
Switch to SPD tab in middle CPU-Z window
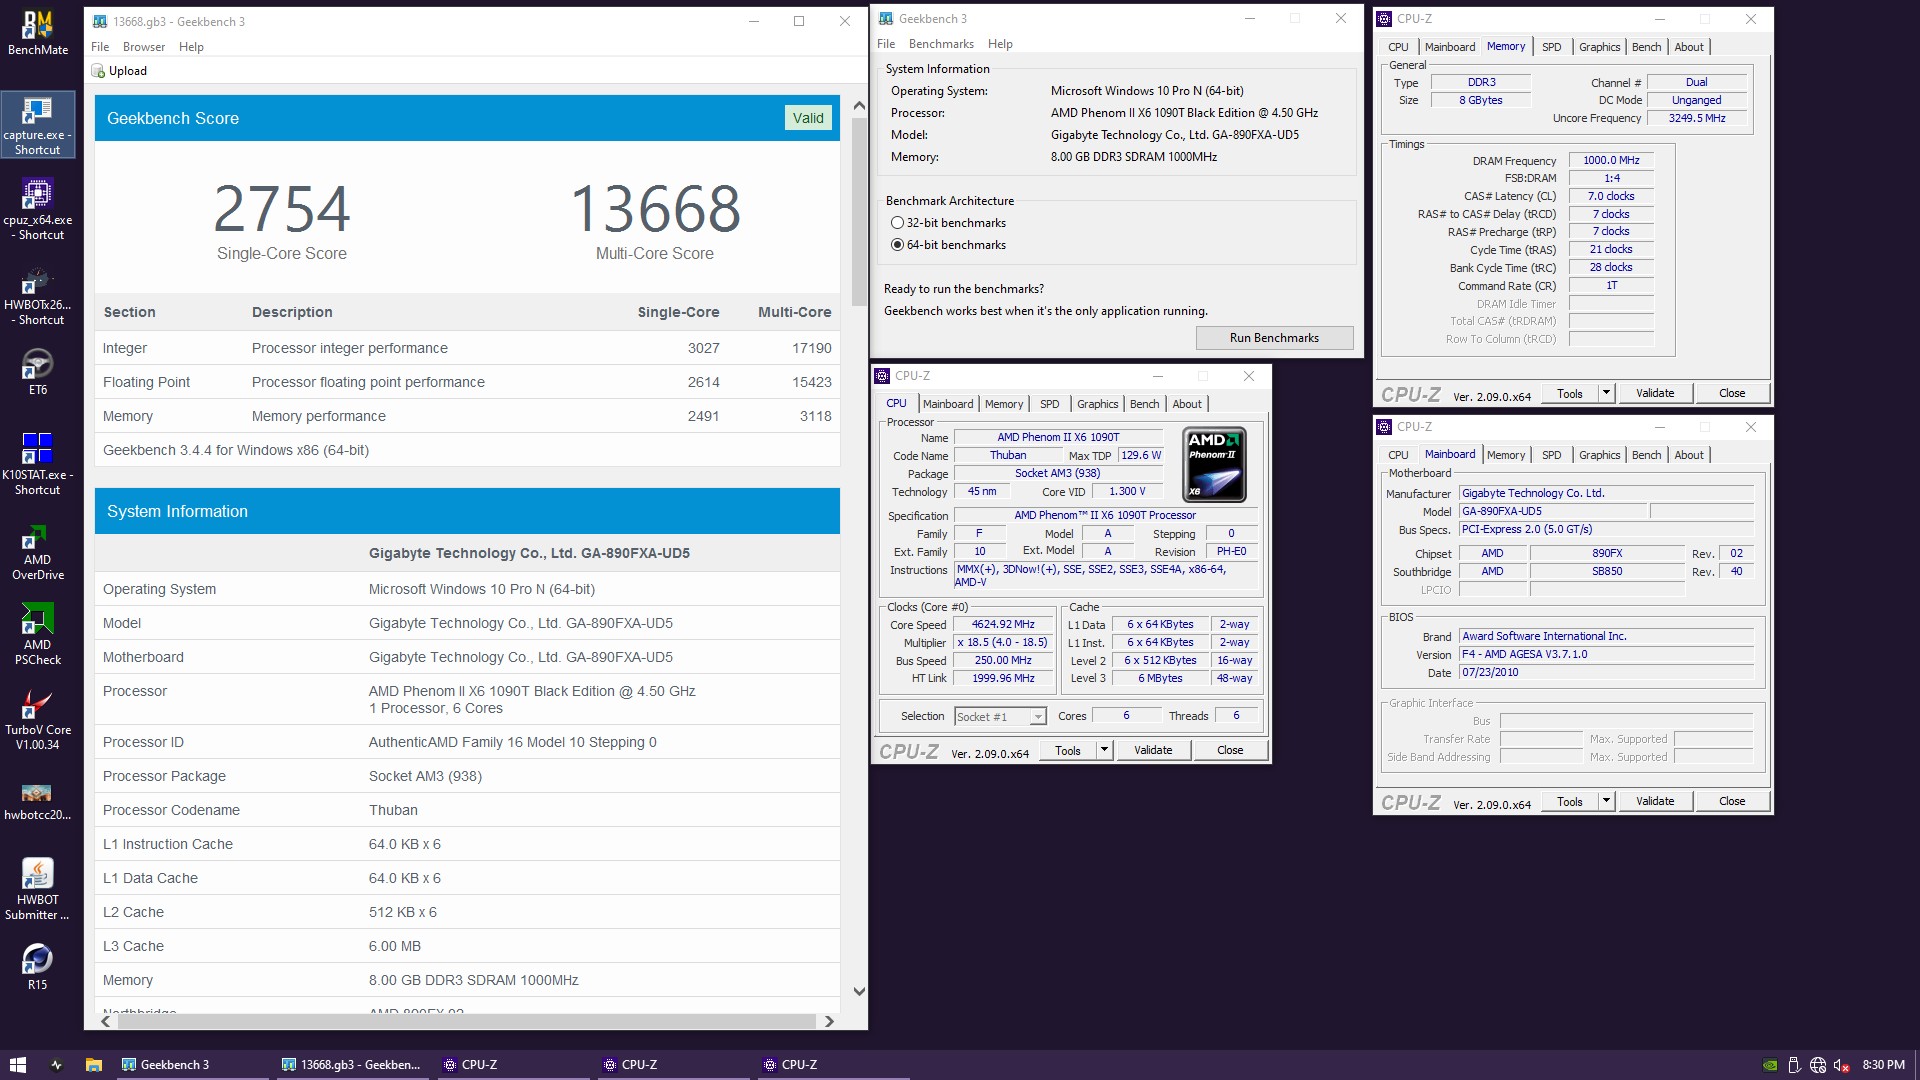click(x=1049, y=404)
